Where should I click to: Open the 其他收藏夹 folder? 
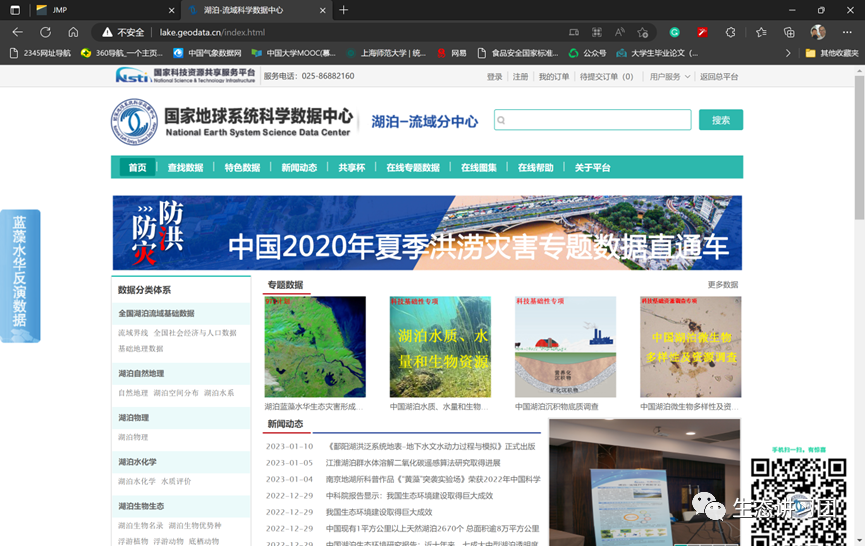832,53
